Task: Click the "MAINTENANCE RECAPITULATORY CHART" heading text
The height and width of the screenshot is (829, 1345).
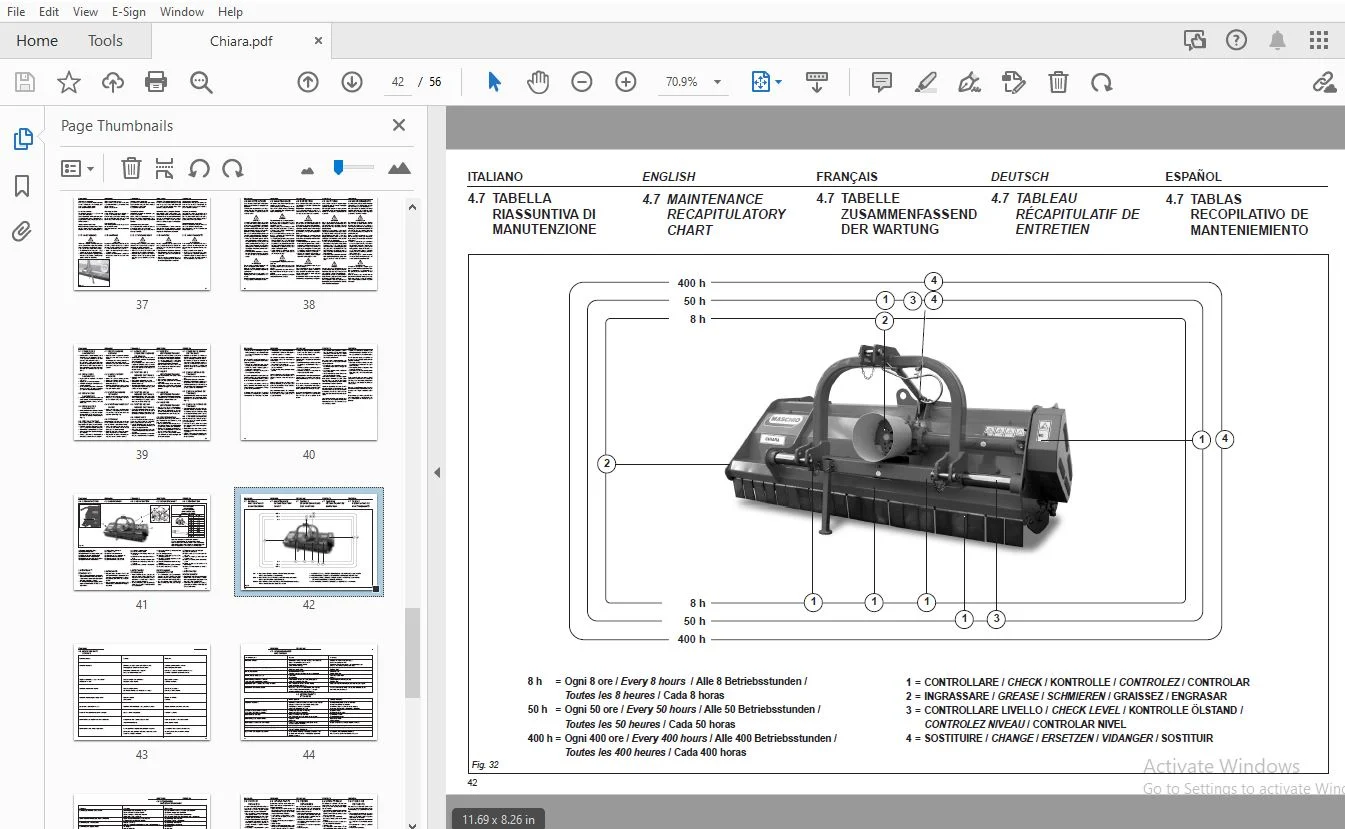Action: pos(727,214)
